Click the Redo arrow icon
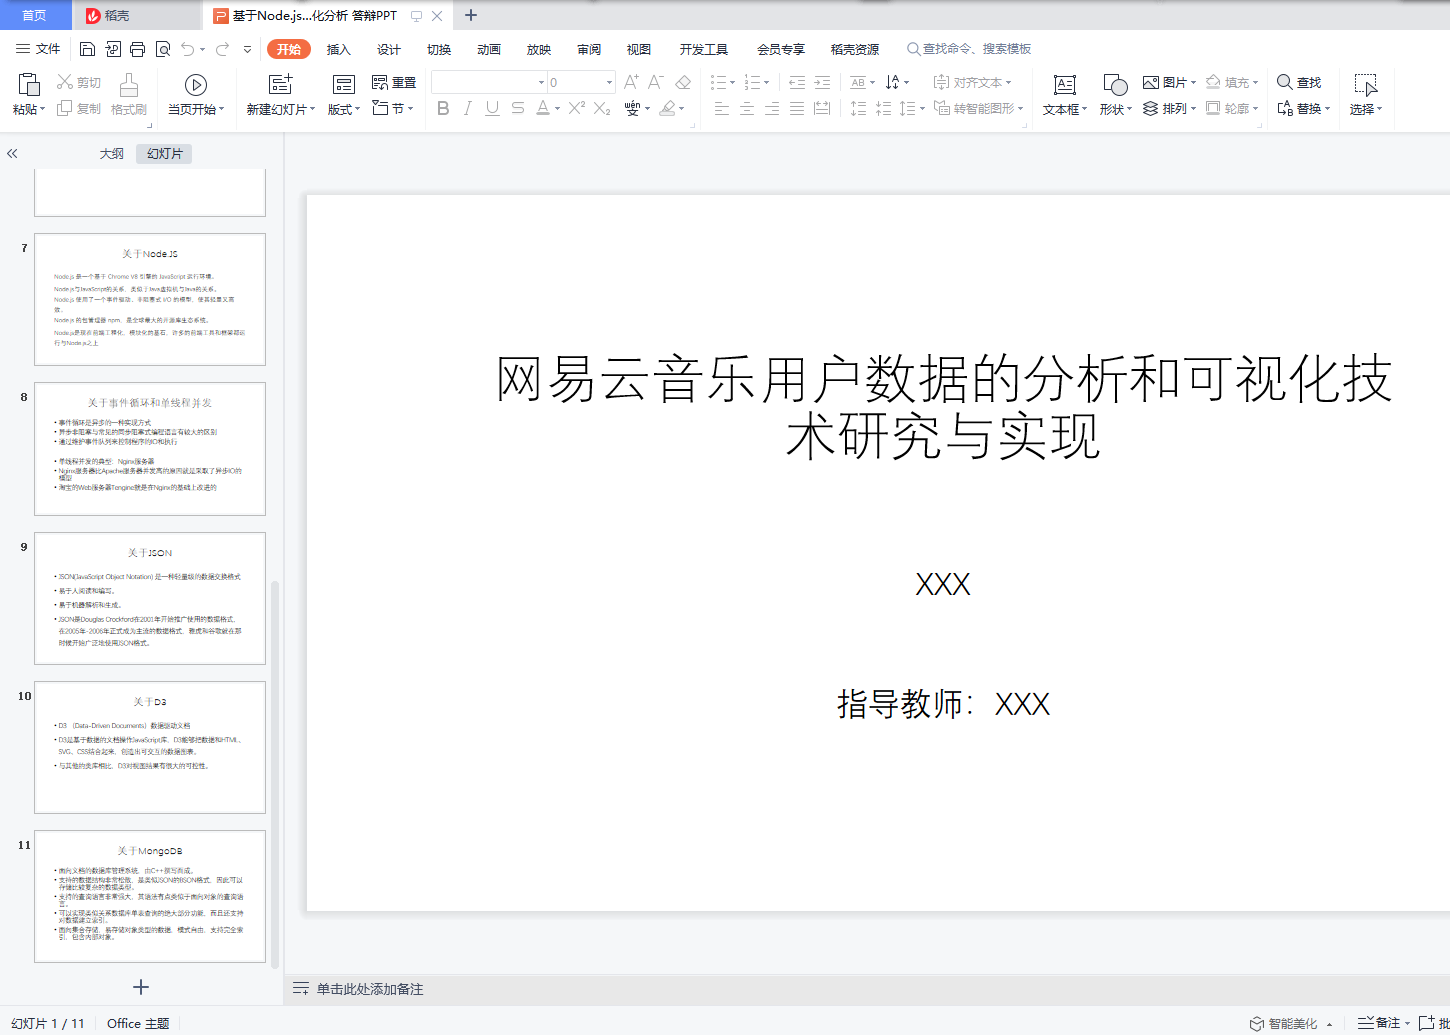Screen dimensions: 1450x1035 coord(222,49)
